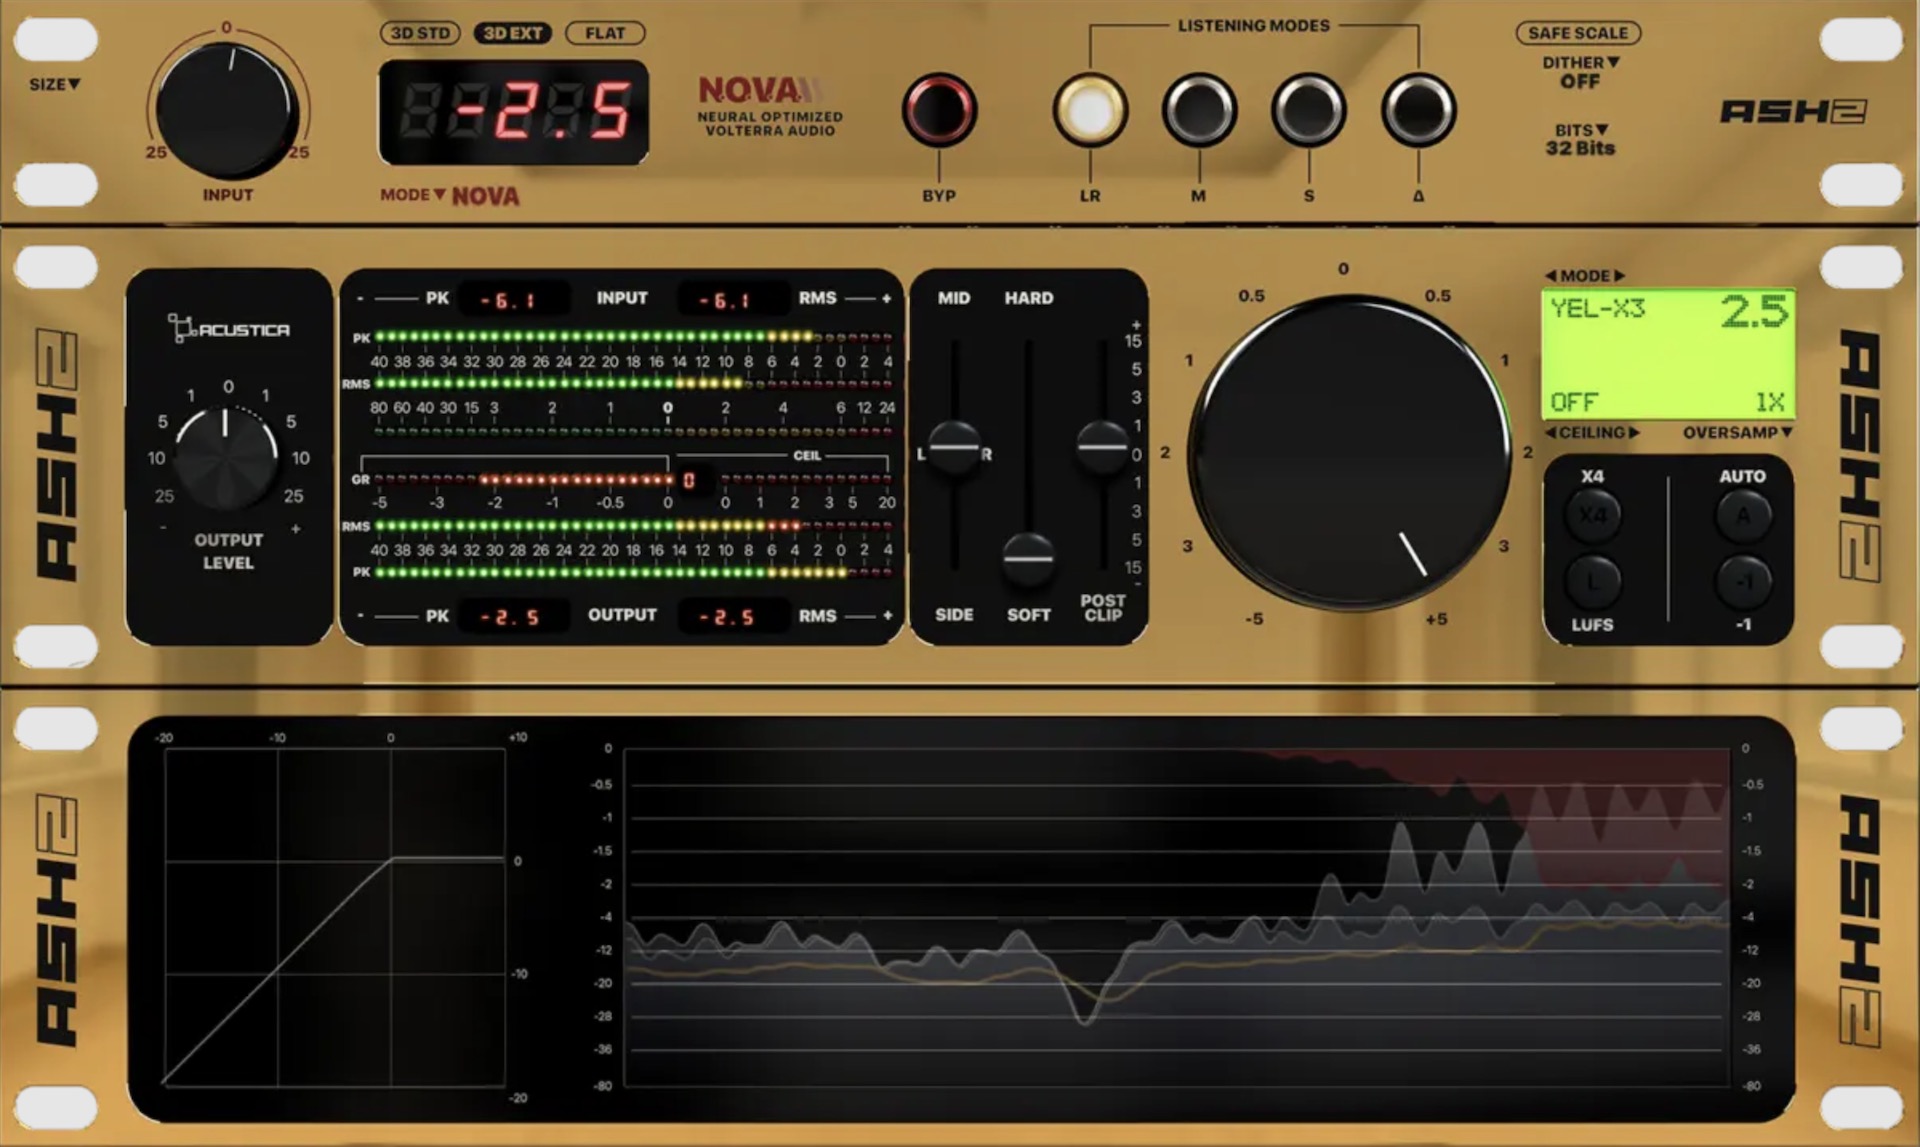Toggle the -1 round button
Image resolution: width=1920 pixels, height=1147 pixels.
[x=1743, y=582]
